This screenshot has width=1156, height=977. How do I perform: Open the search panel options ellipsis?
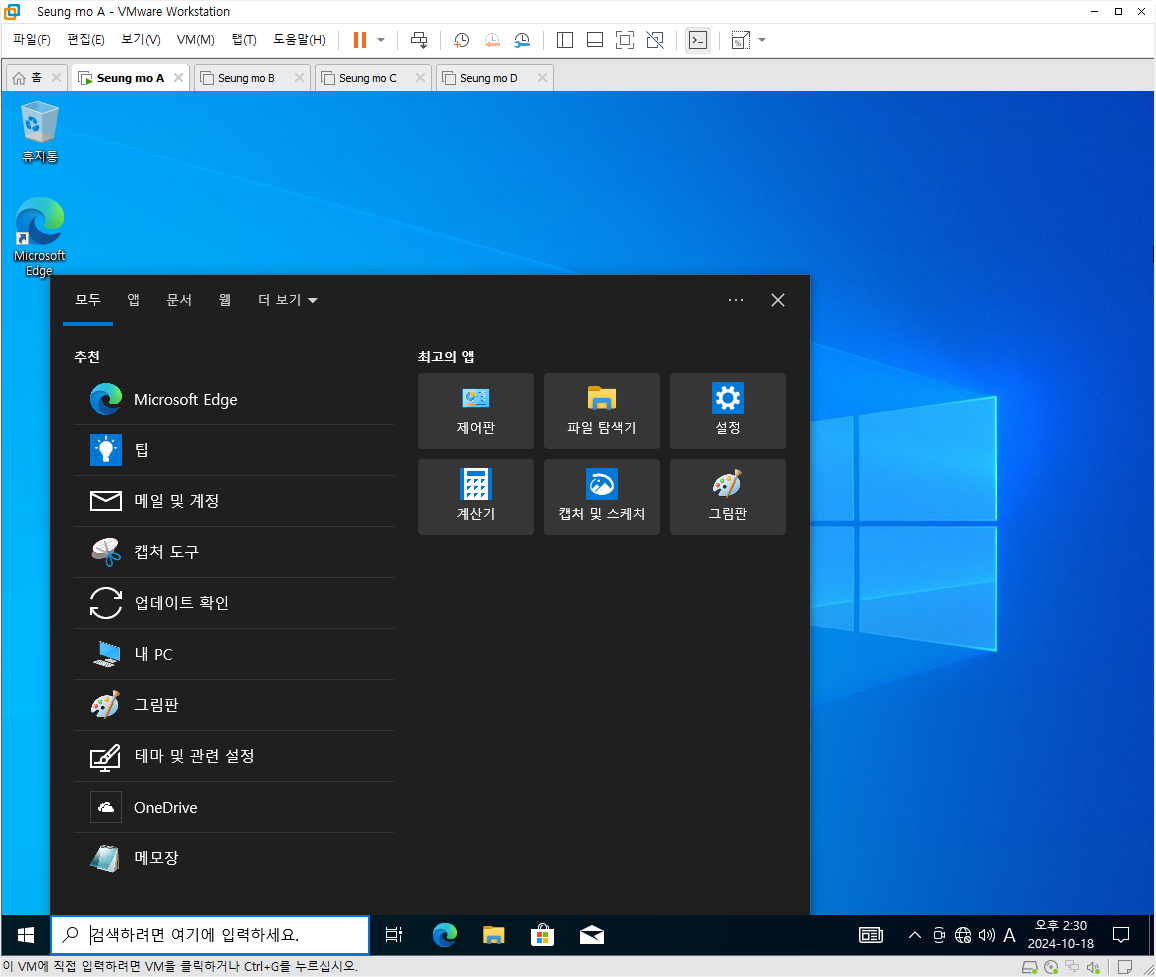coord(736,300)
